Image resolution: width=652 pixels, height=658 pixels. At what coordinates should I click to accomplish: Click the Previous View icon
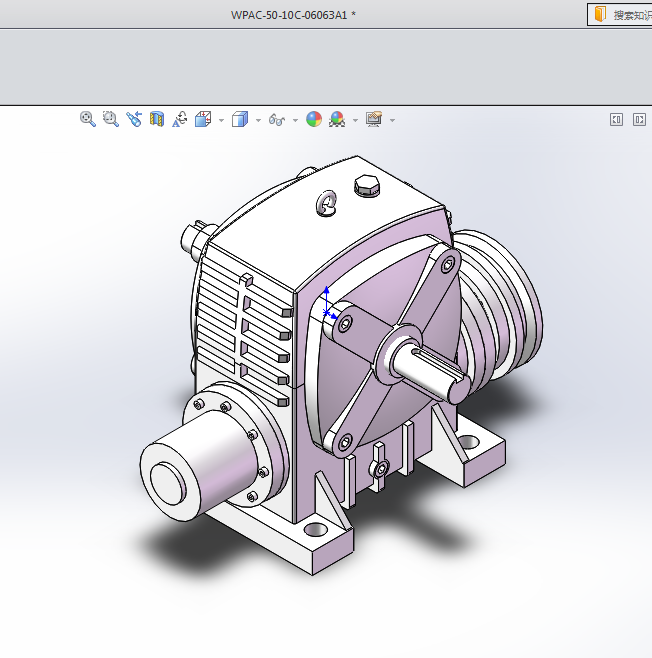134,119
